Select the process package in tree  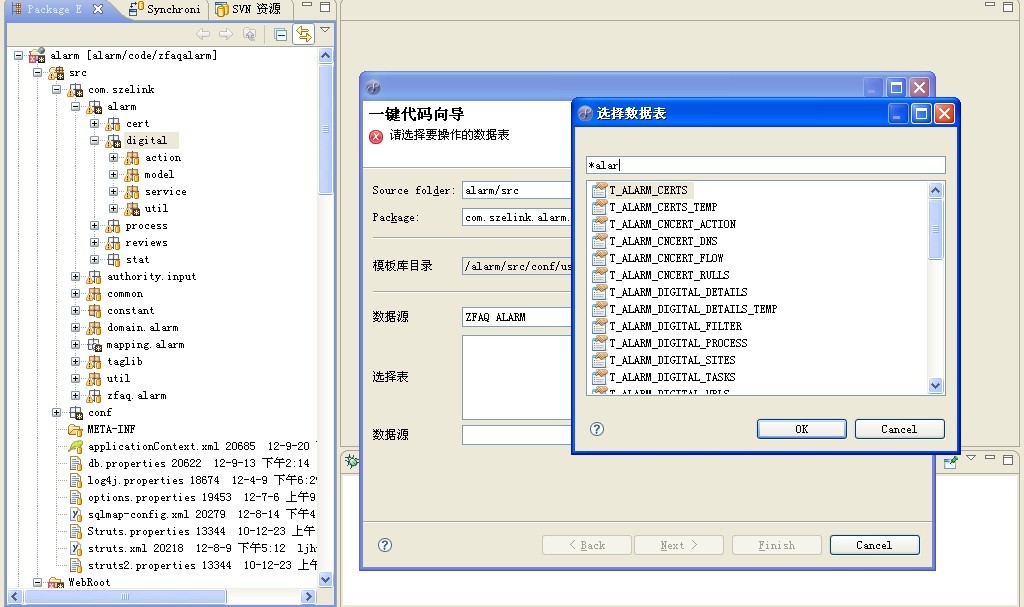pyautogui.click(x=146, y=225)
